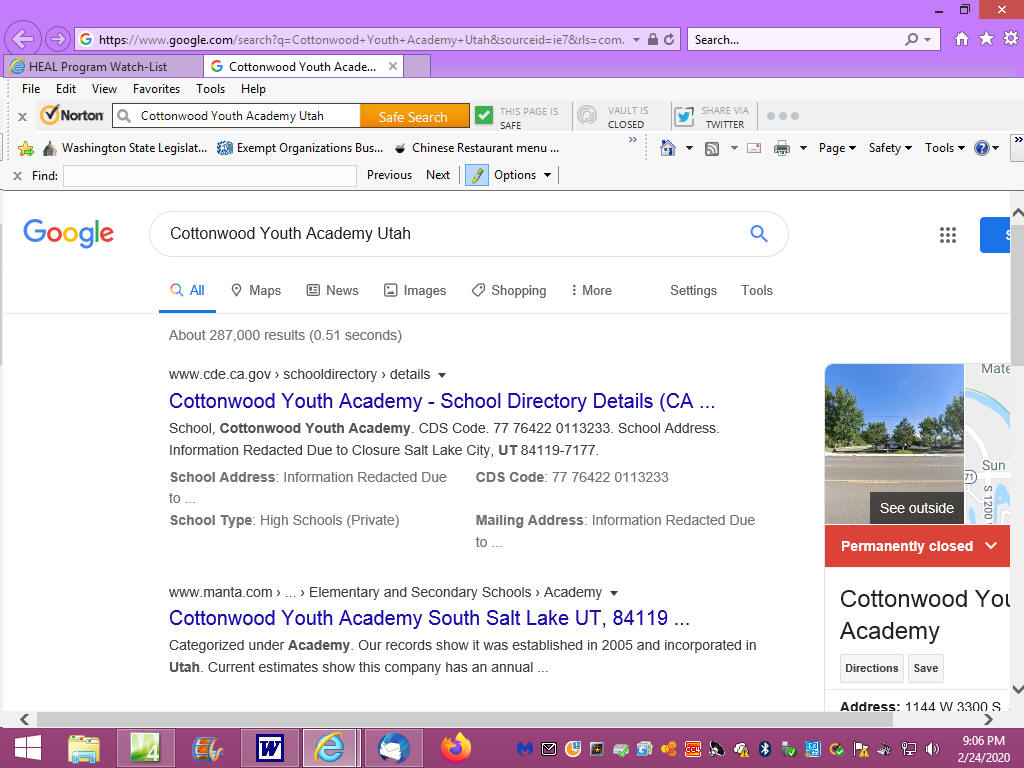Open File Explorer from the taskbar
Screen dimensions: 1024x768
(x=84, y=748)
